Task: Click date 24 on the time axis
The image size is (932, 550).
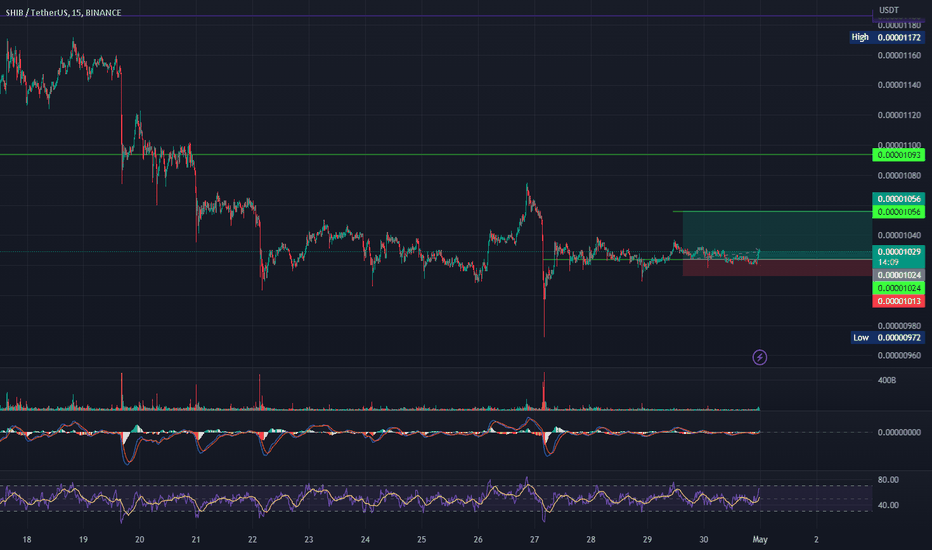Action: [365, 540]
